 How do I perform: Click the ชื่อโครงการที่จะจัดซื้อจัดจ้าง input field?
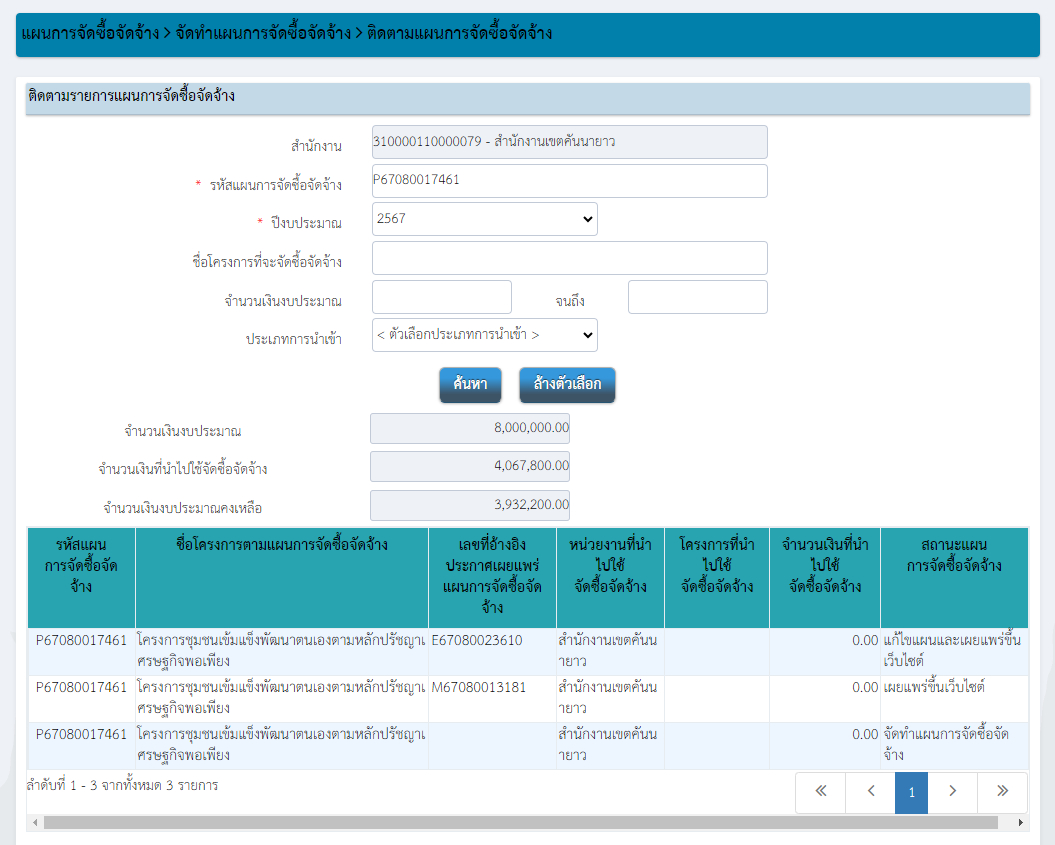click(569, 258)
